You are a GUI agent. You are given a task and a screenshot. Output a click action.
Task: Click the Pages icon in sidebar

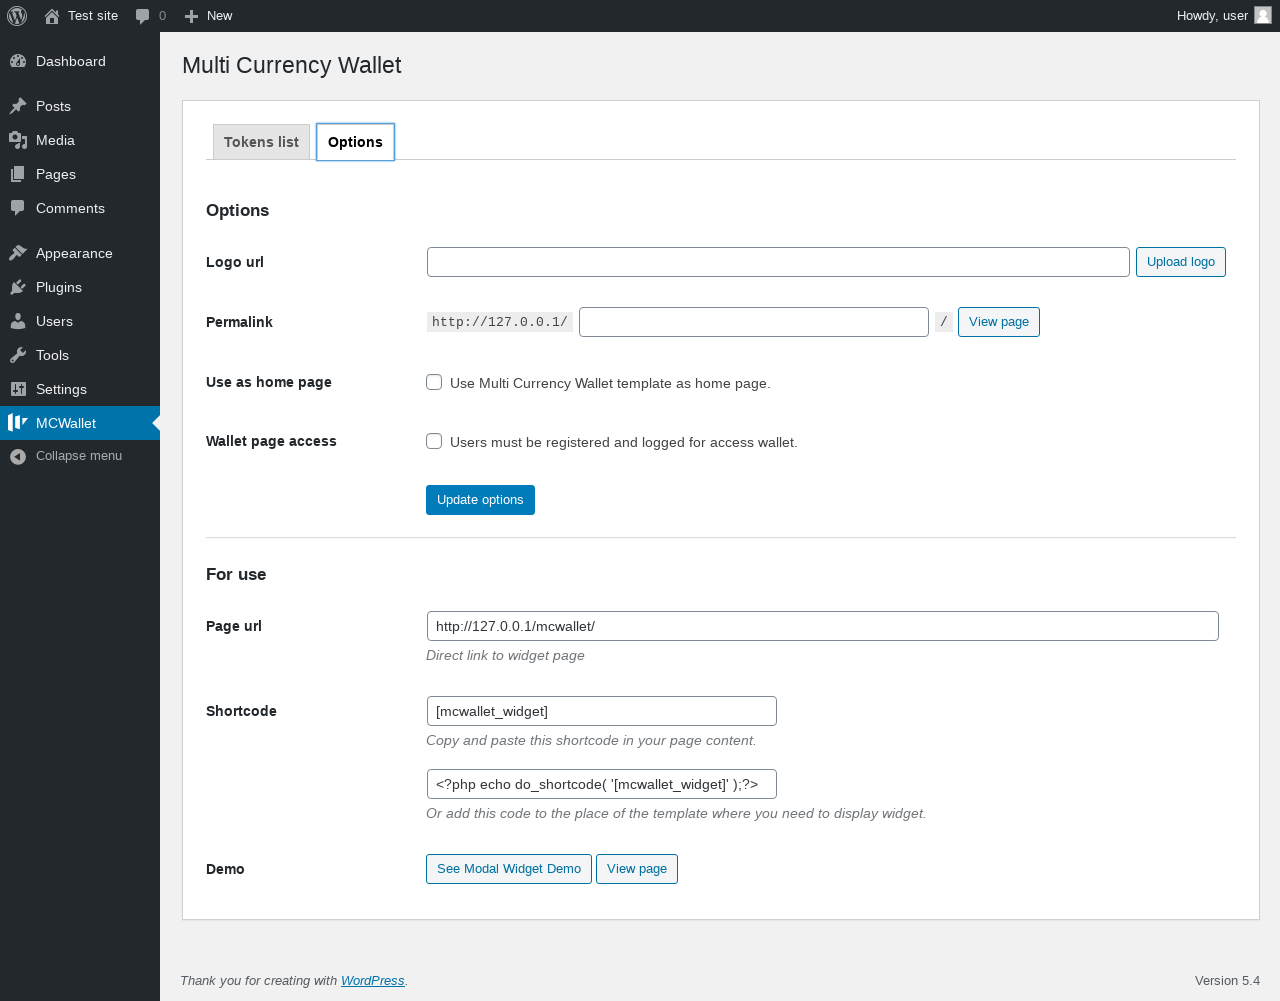pyautogui.click(x=18, y=174)
